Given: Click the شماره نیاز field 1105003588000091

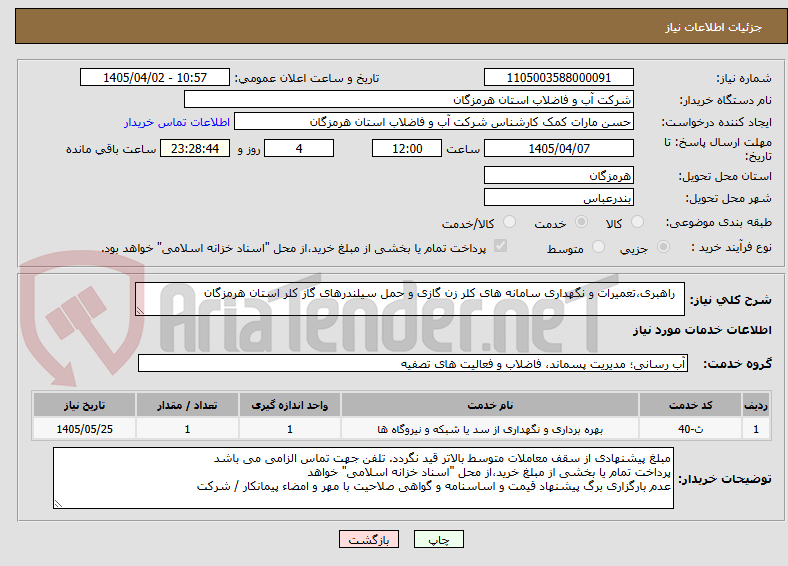Looking at the screenshot, I should pyautogui.click(x=558, y=77).
